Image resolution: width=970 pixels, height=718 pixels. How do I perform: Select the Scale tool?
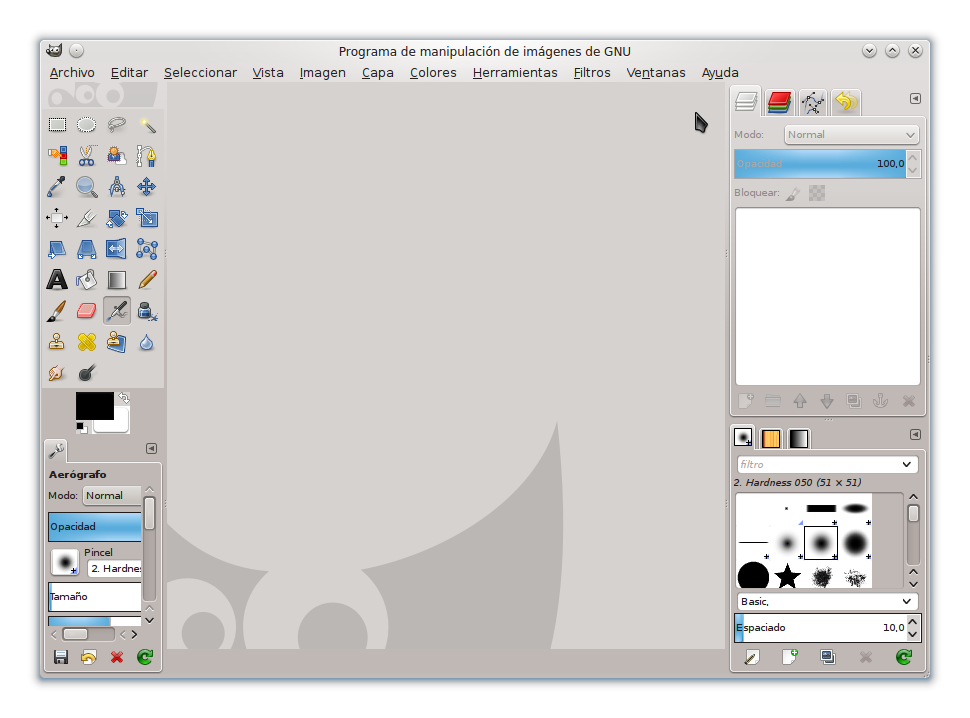click(x=147, y=218)
